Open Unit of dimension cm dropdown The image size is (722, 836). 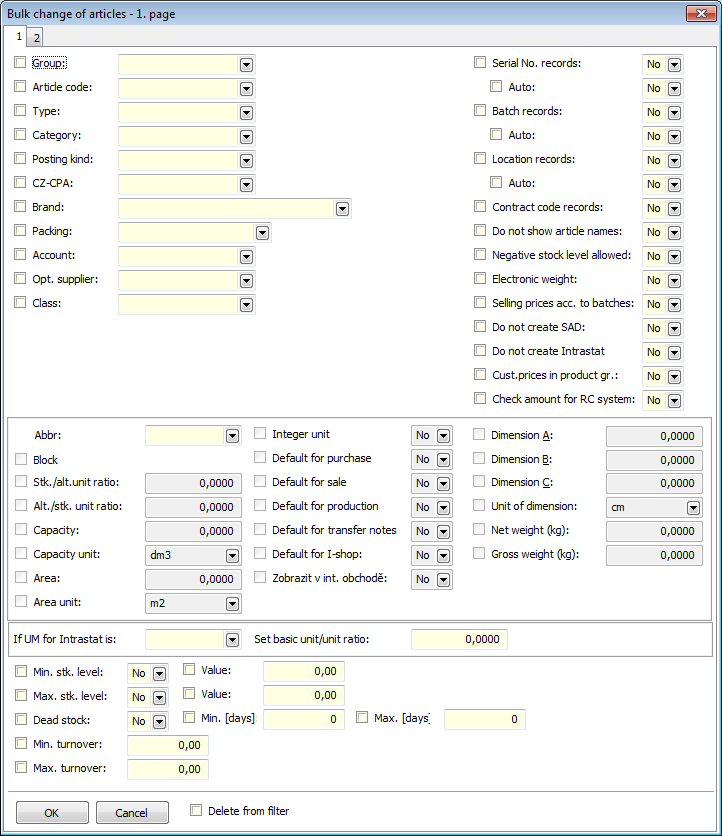pyautogui.click(x=693, y=508)
